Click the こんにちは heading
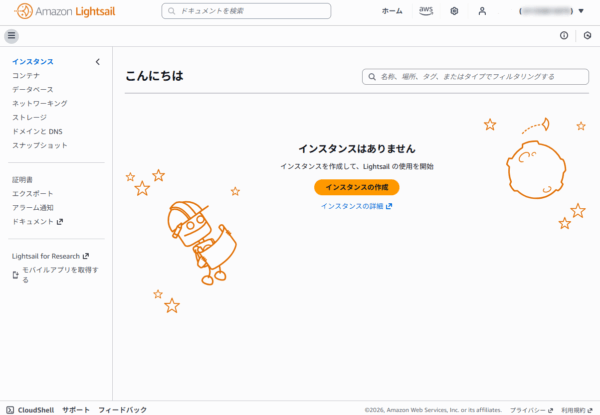This screenshot has height=415, width=600. pyautogui.click(x=155, y=76)
